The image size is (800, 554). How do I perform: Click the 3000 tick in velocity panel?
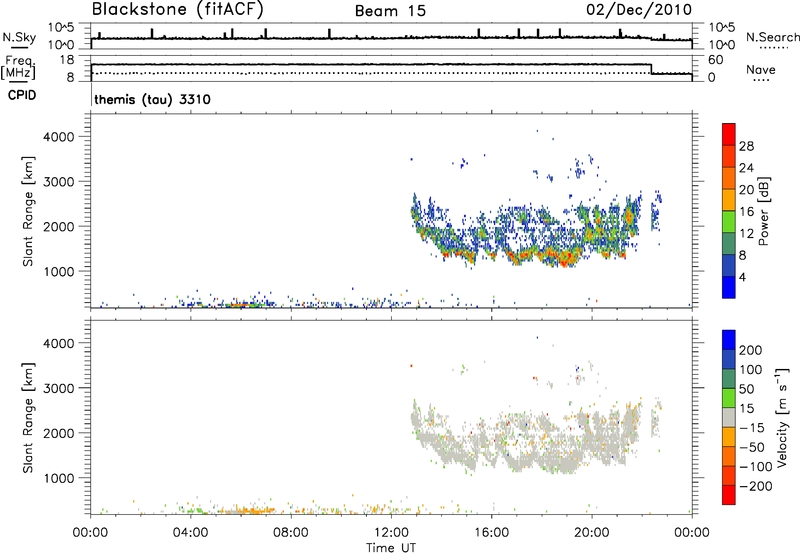click(59, 388)
